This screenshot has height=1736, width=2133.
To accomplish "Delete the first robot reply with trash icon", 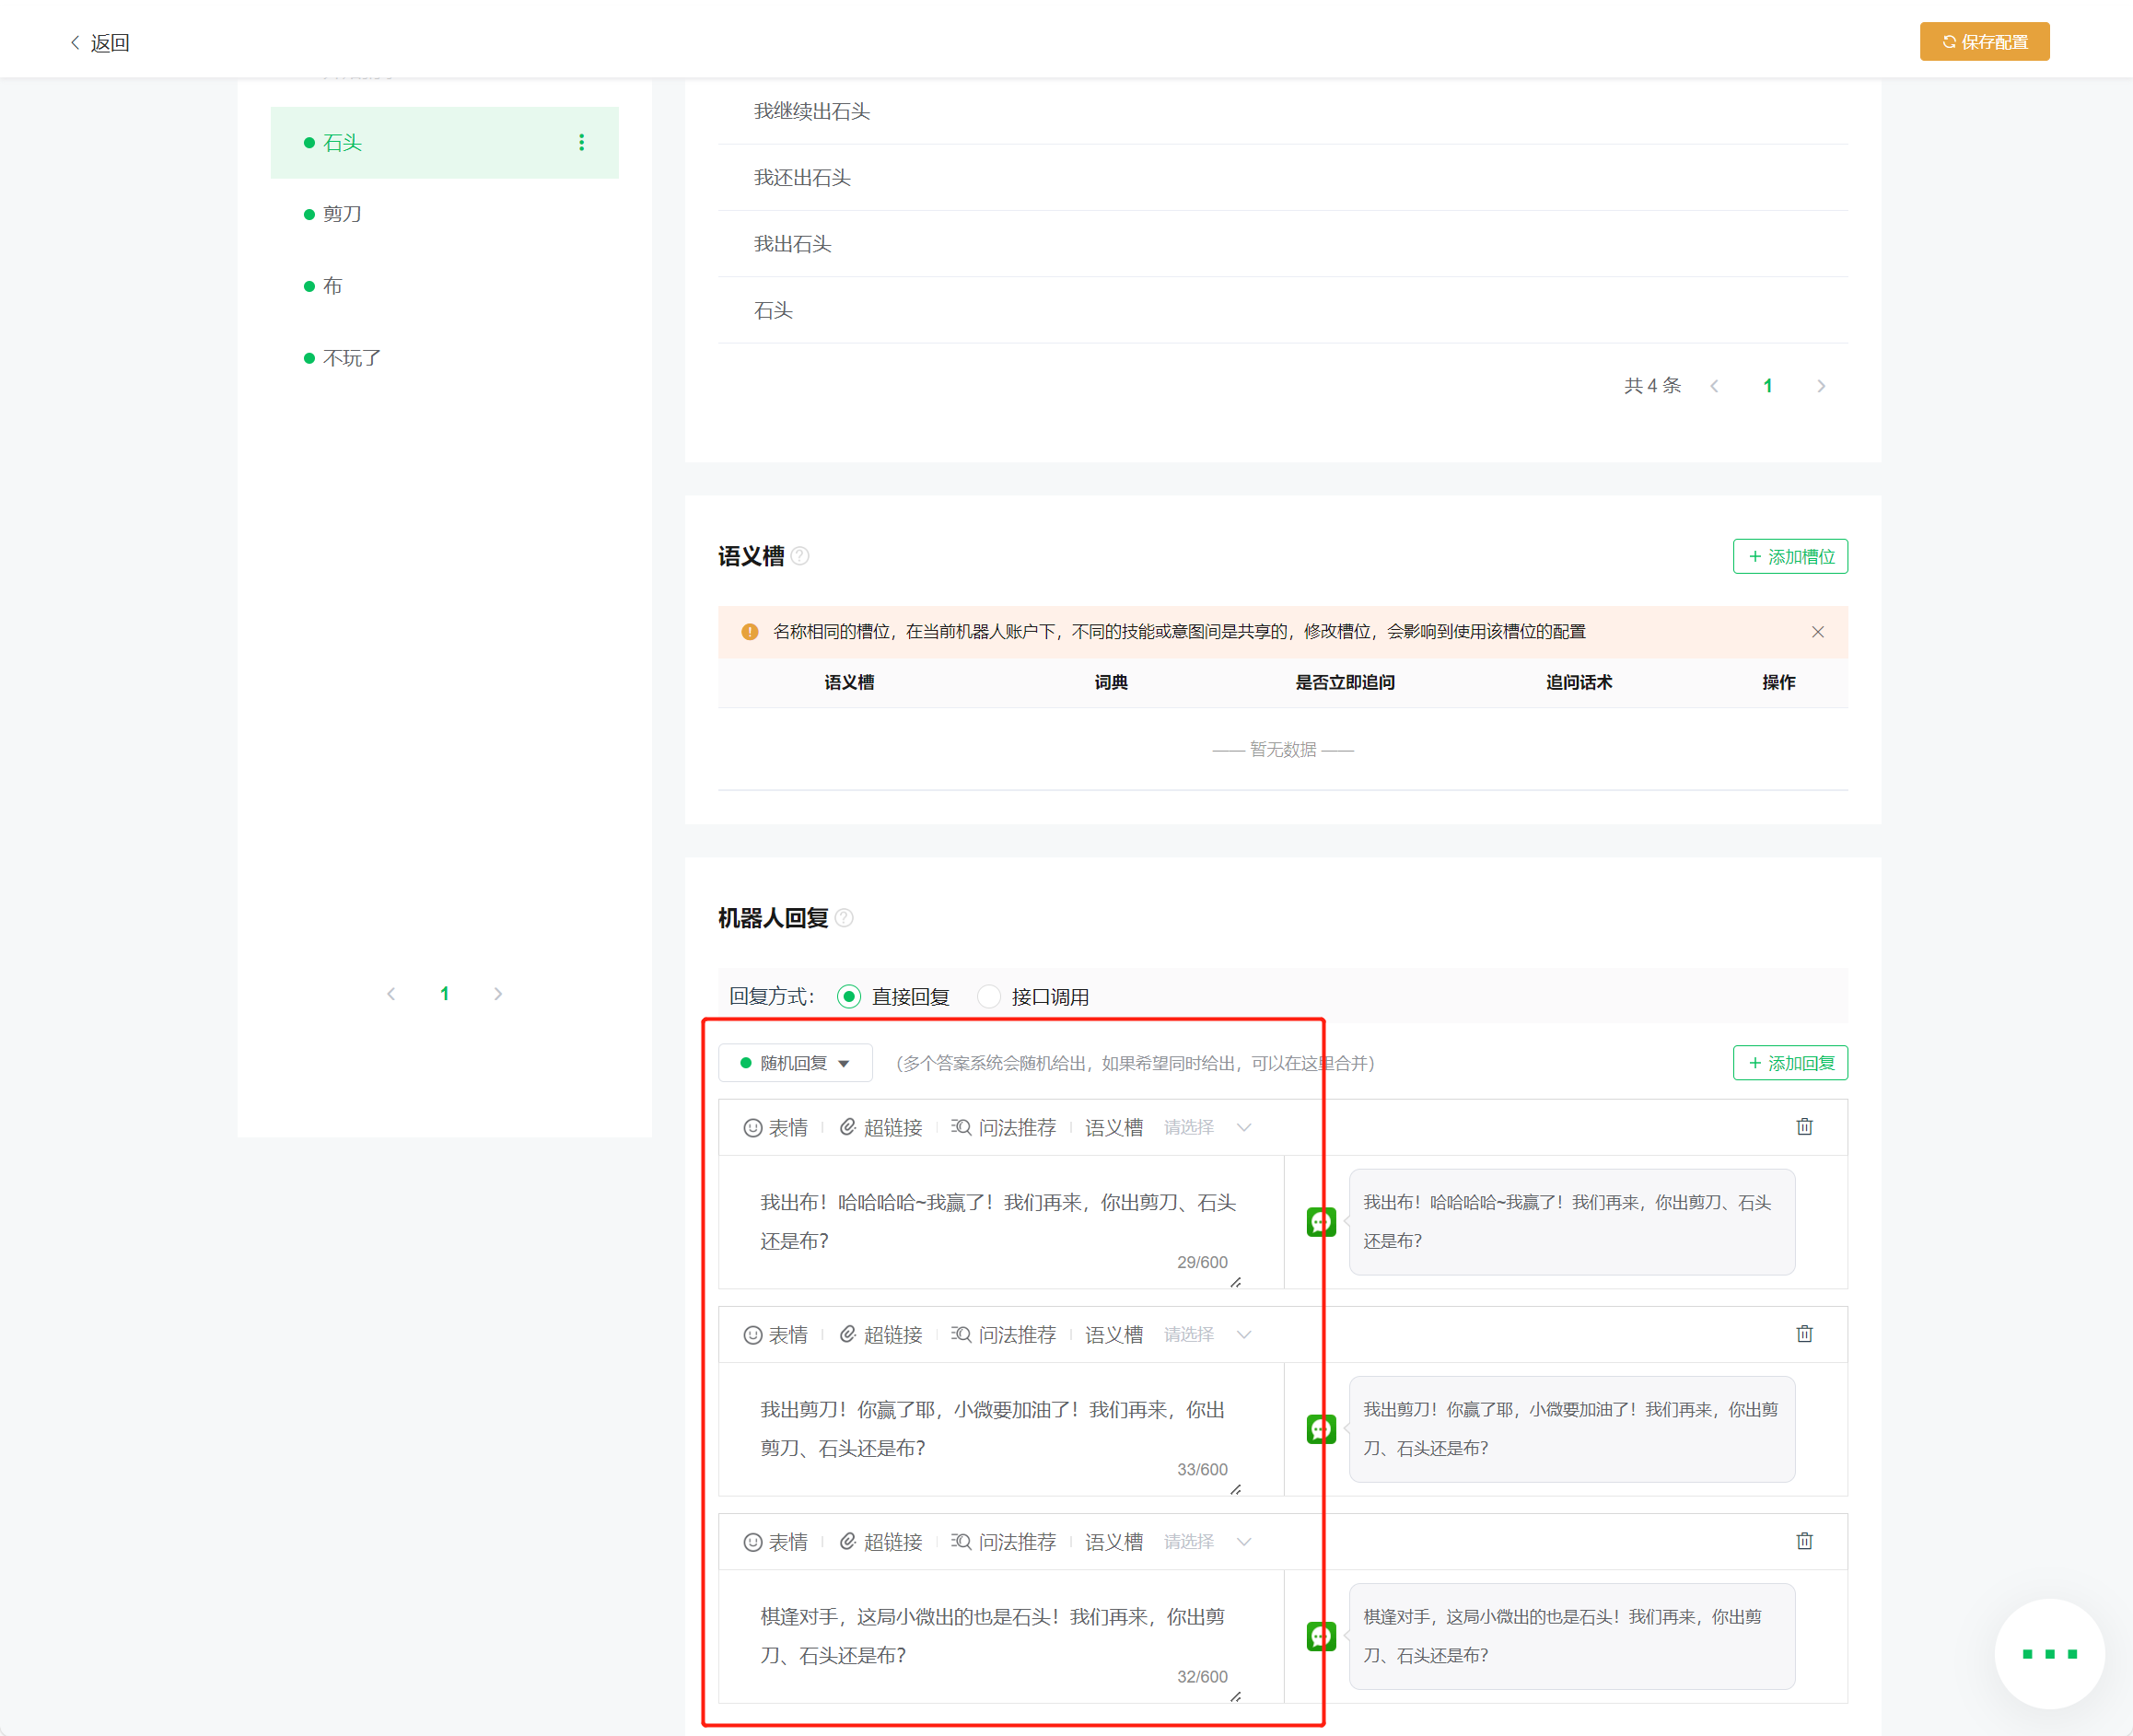I will click(1804, 1127).
